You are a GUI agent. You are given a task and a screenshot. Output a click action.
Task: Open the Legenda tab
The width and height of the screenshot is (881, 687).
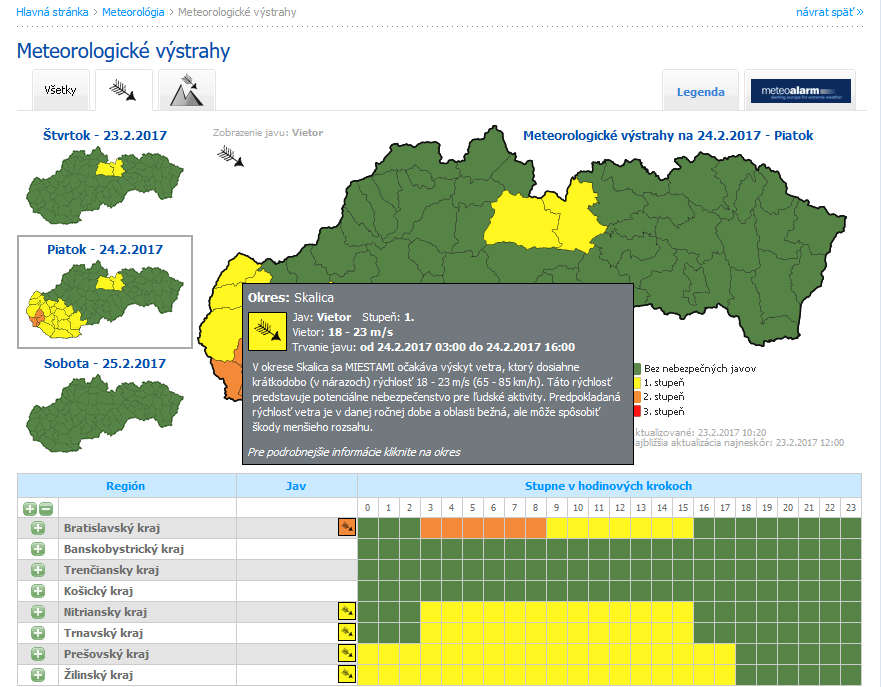click(x=700, y=92)
